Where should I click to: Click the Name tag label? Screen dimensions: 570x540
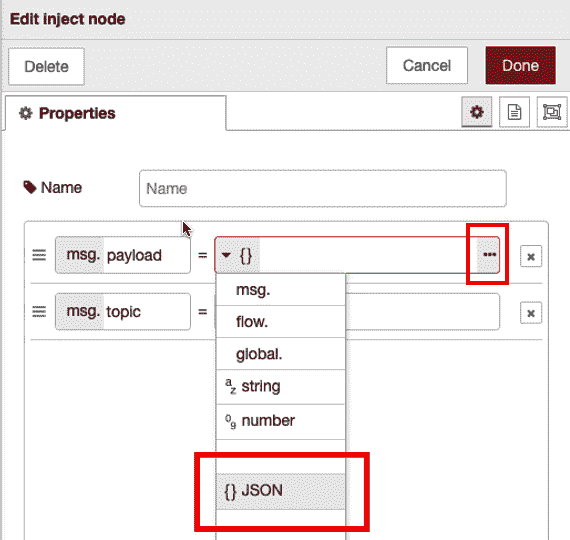coord(53,188)
